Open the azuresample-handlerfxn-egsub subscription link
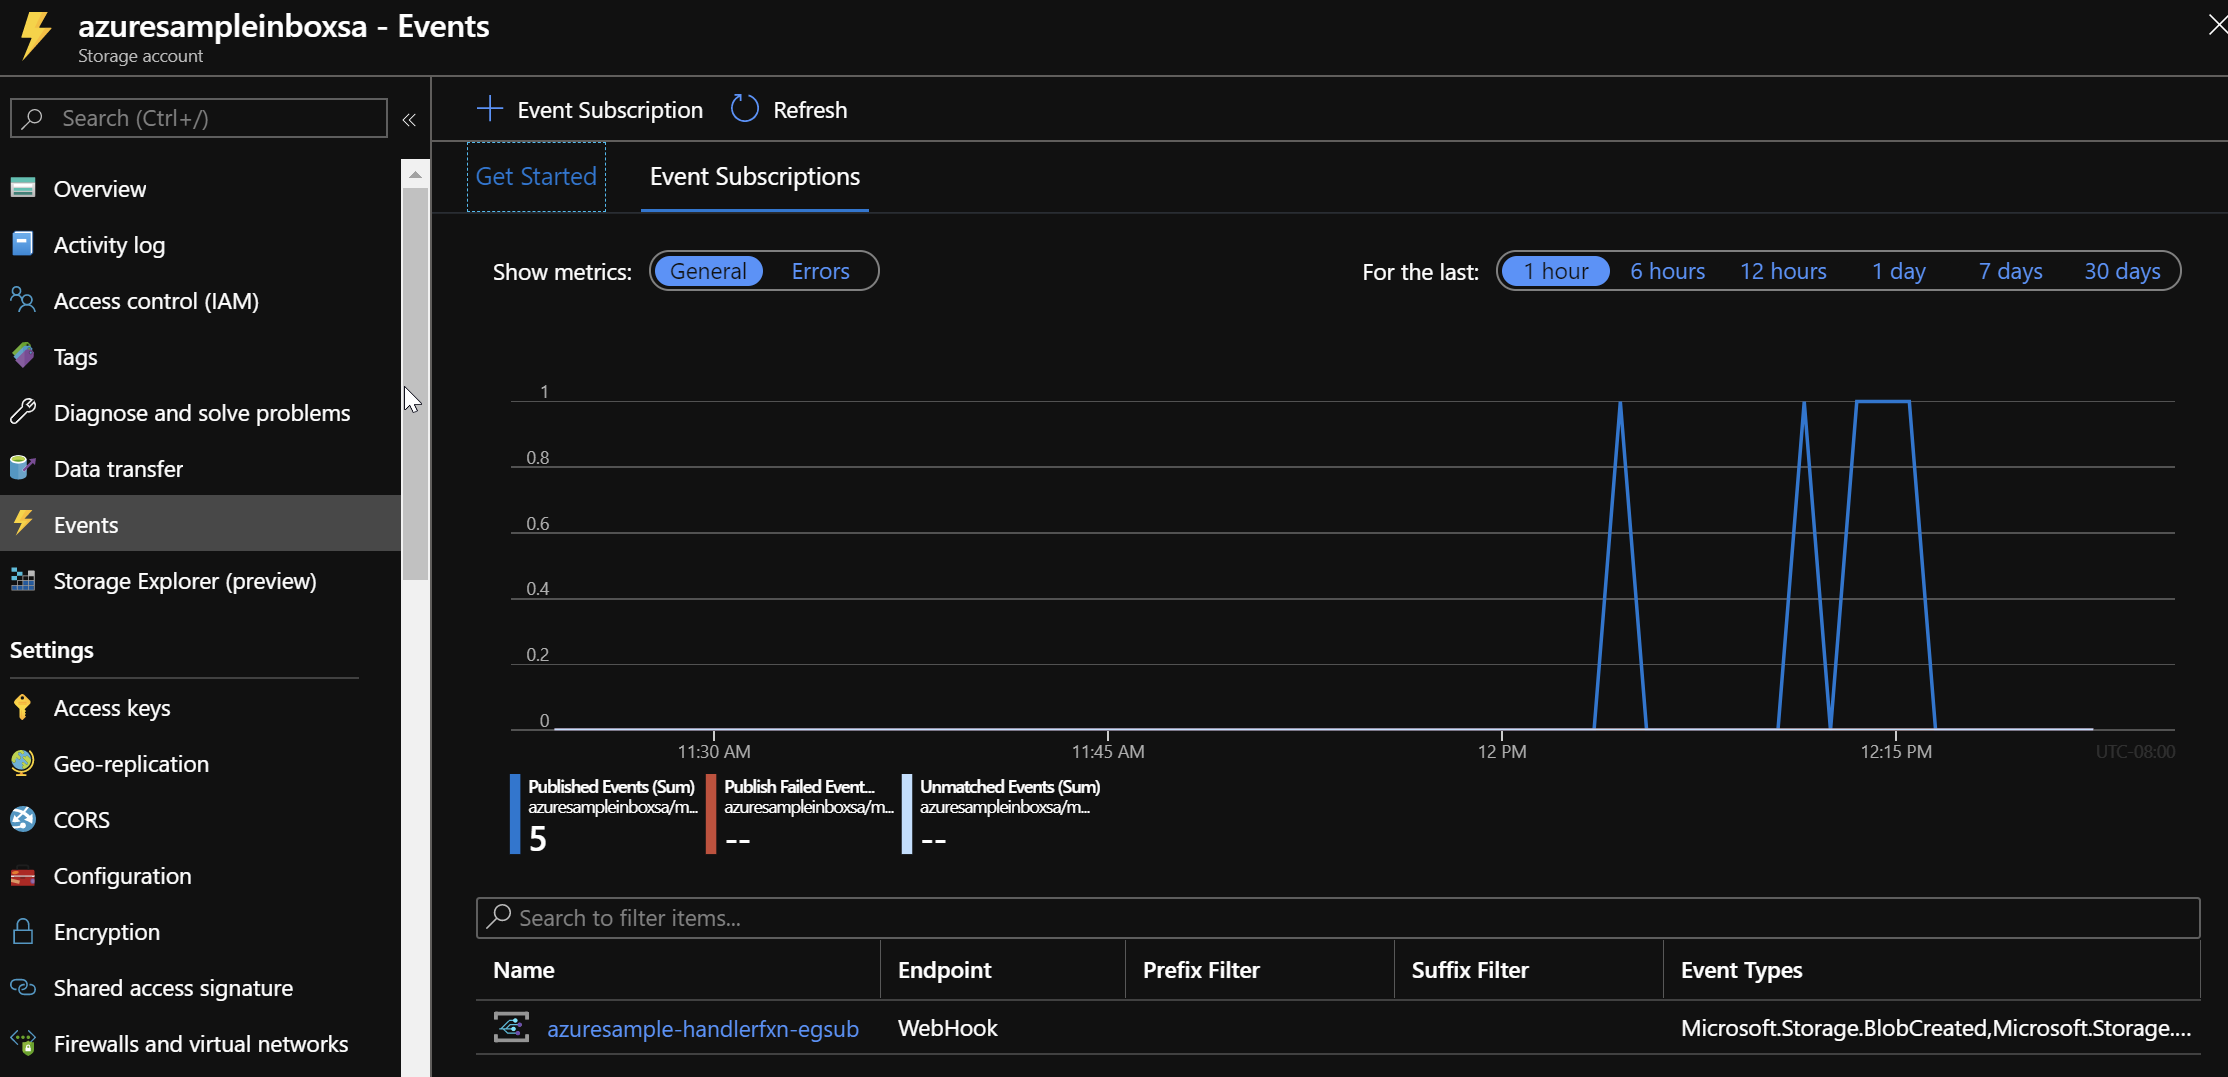This screenshot has height=1077, width=2228. [702, 1028]
